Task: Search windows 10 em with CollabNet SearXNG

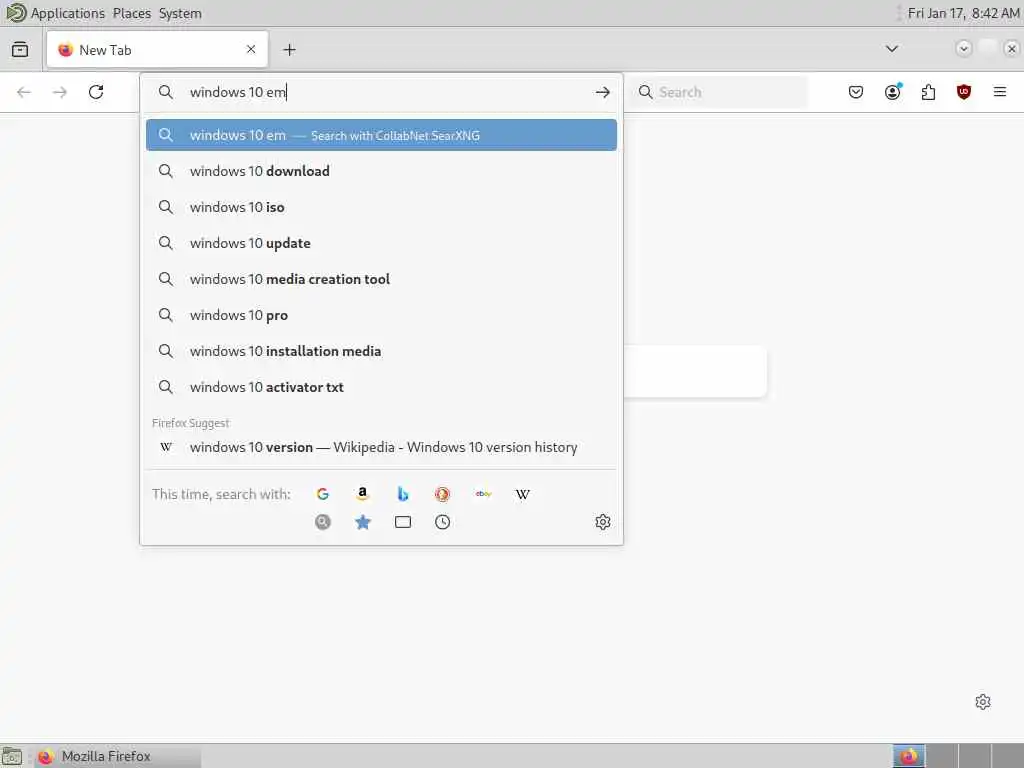Action: coord(381,135)
